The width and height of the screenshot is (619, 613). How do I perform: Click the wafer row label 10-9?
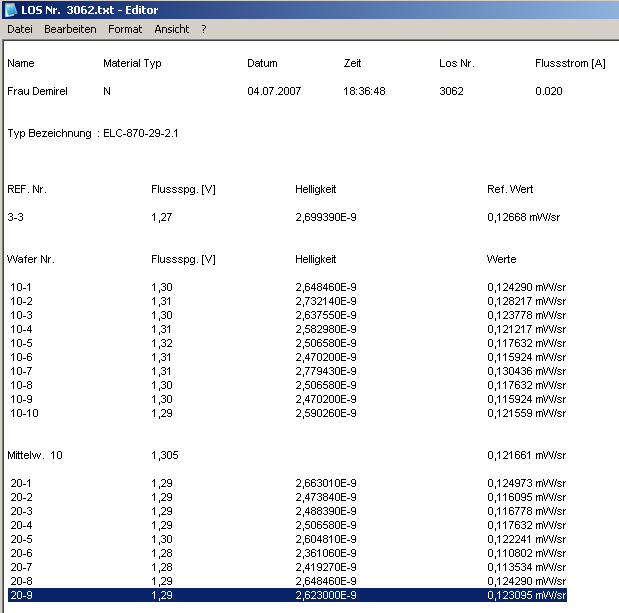pos(21,399)
